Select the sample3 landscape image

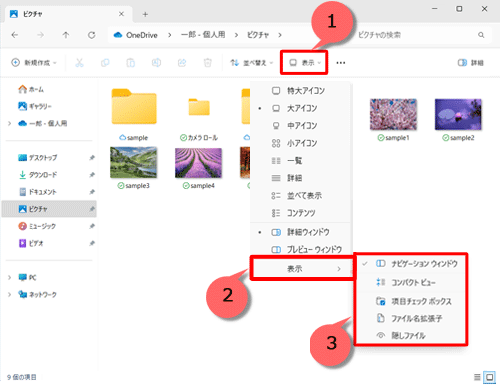pyautogui.click(x=134, y=168)
